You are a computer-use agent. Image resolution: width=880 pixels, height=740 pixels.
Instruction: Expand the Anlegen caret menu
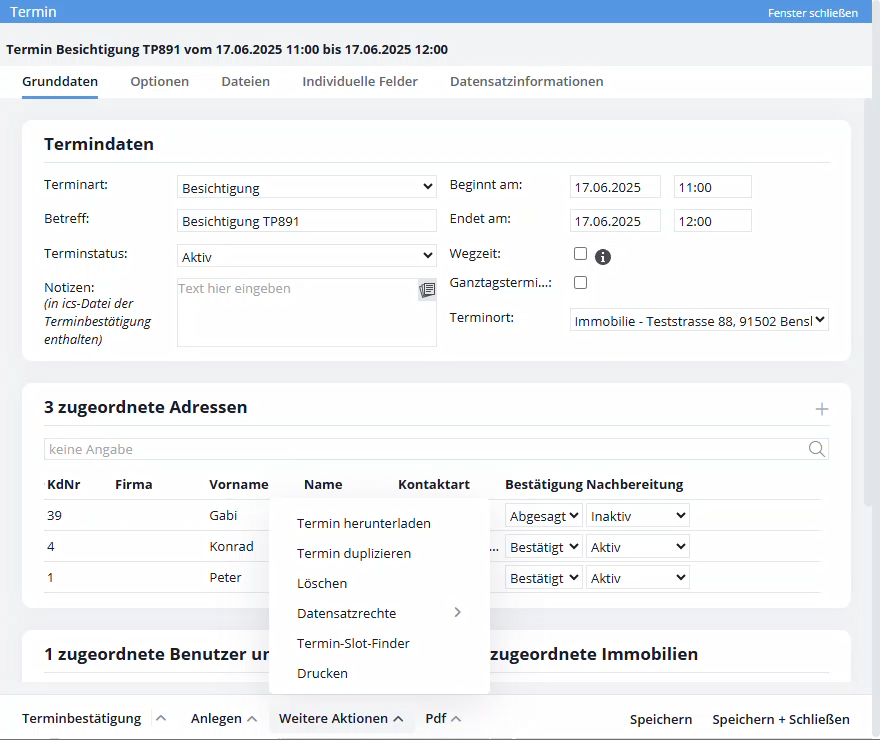[252, 719]
